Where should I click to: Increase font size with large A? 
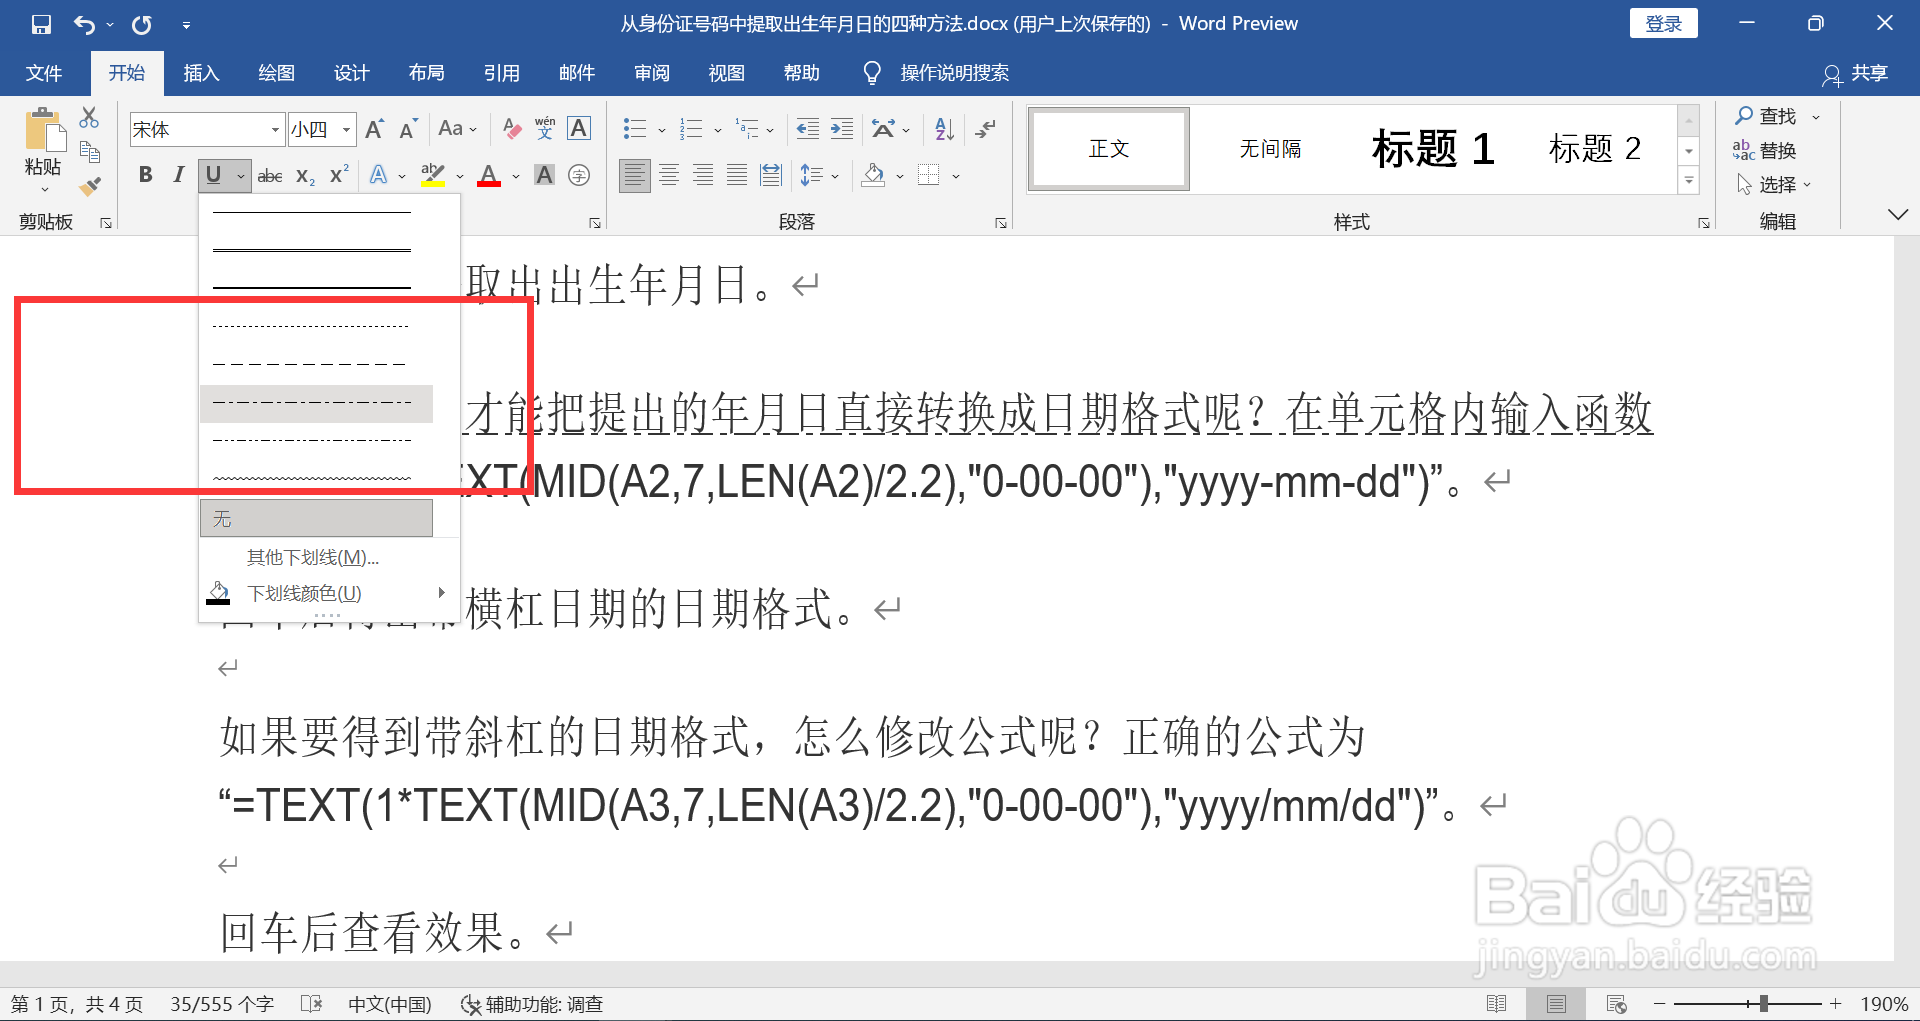(x=374, y=129)
